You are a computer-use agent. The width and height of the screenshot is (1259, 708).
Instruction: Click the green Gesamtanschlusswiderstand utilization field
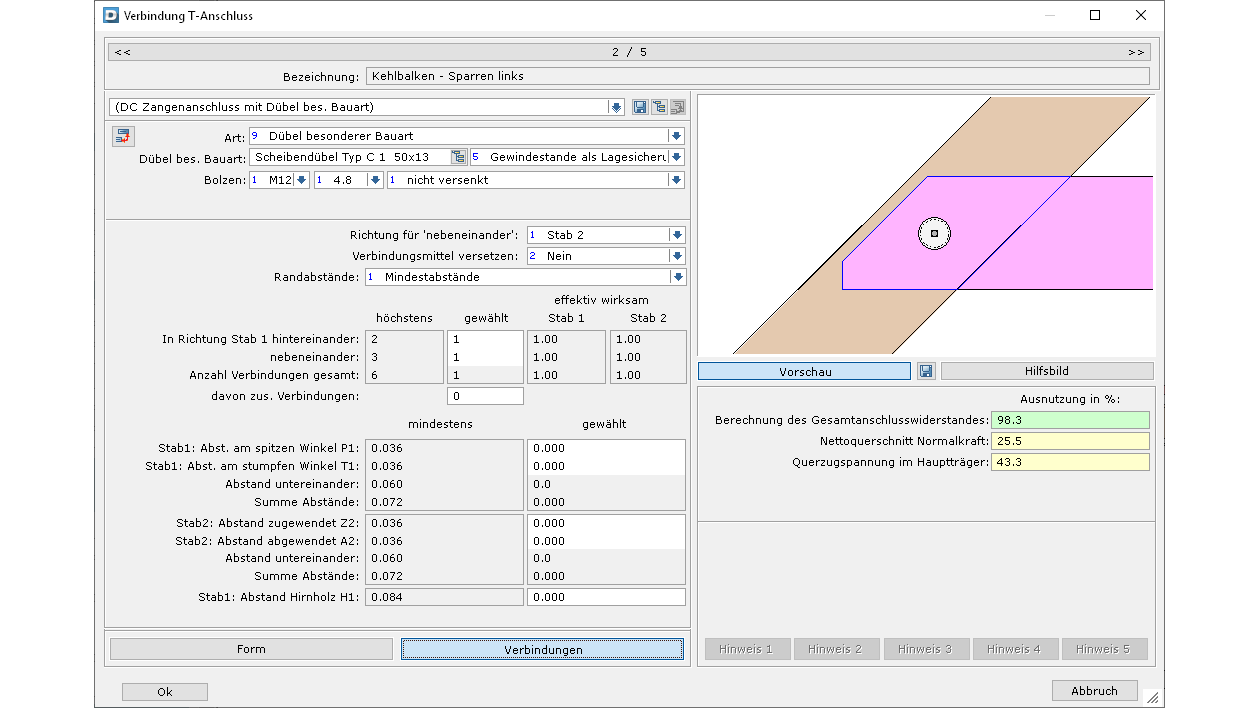pyautogui.click(x=1069, y=420)
